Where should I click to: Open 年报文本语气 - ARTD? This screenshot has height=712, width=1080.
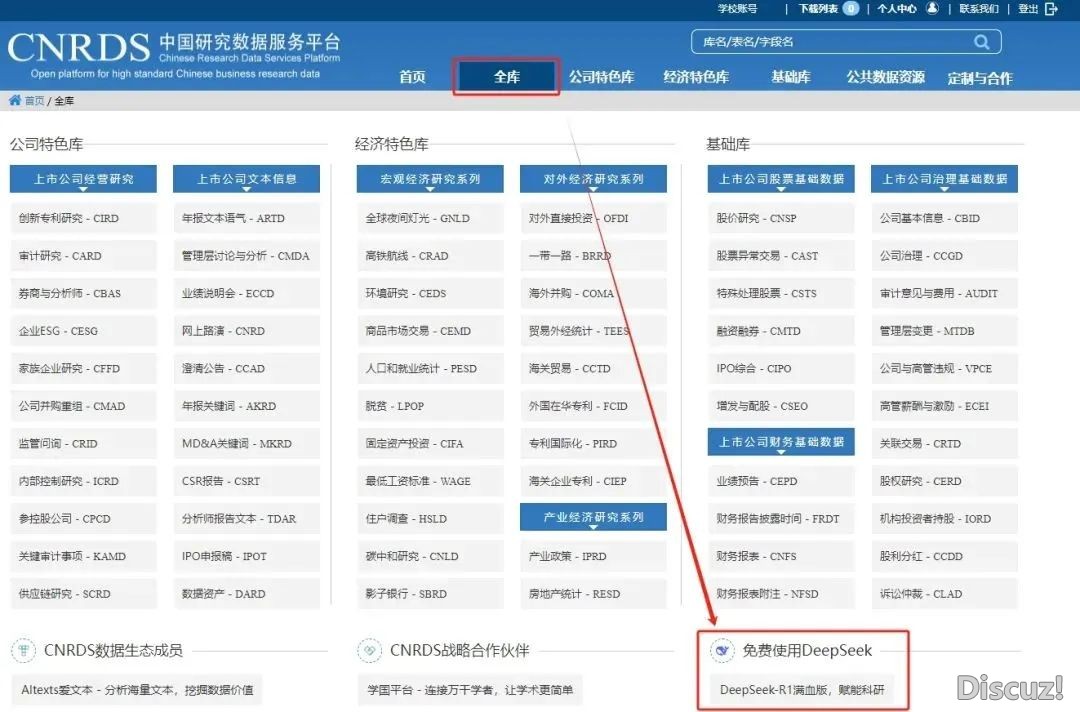pyautogui.click(x=247, y=218)
